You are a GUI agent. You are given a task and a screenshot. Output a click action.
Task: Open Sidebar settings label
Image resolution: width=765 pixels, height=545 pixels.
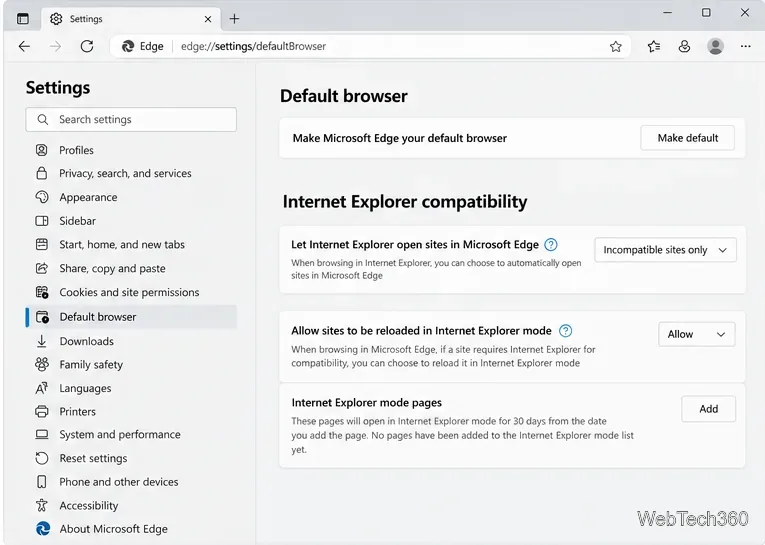point(78,221)
